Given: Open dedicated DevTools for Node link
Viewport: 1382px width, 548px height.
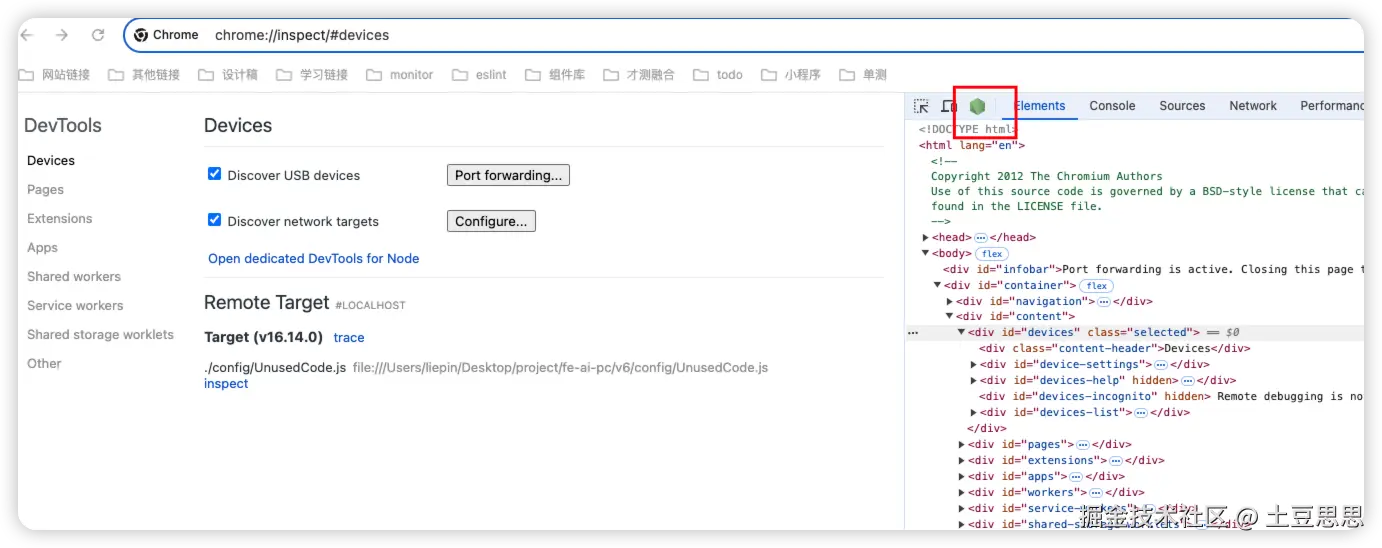Looking at the screenshot, I should (x=314, y=258).
